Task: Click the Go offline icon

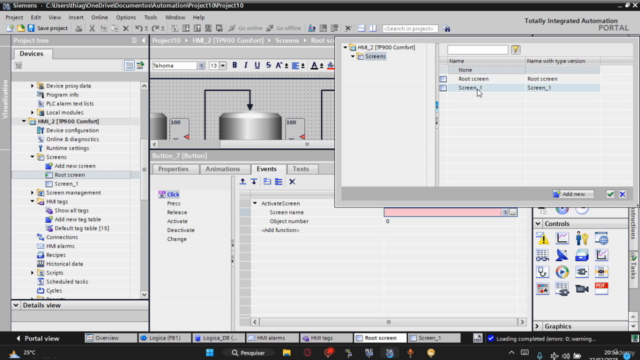Action: (x=270, y=28)
